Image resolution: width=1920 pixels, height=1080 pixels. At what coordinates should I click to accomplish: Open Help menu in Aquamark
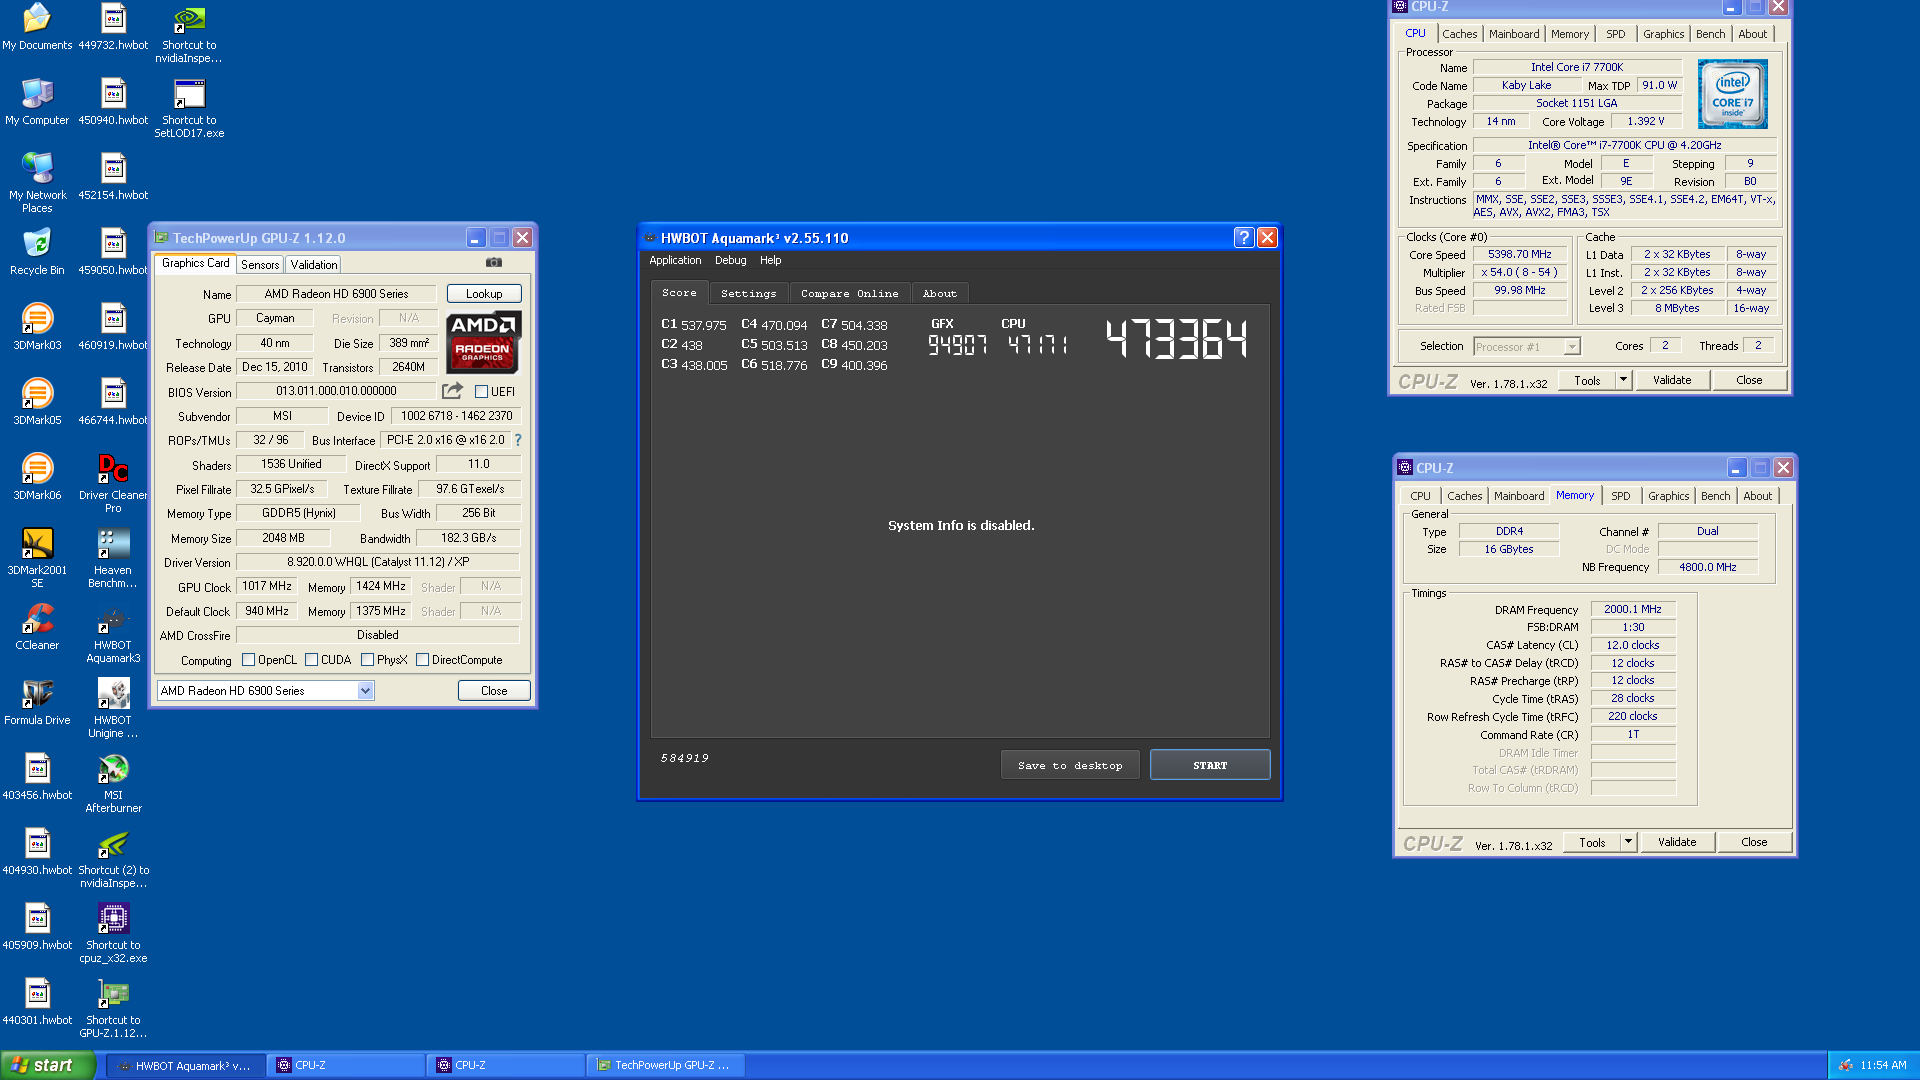click(770, 260)
